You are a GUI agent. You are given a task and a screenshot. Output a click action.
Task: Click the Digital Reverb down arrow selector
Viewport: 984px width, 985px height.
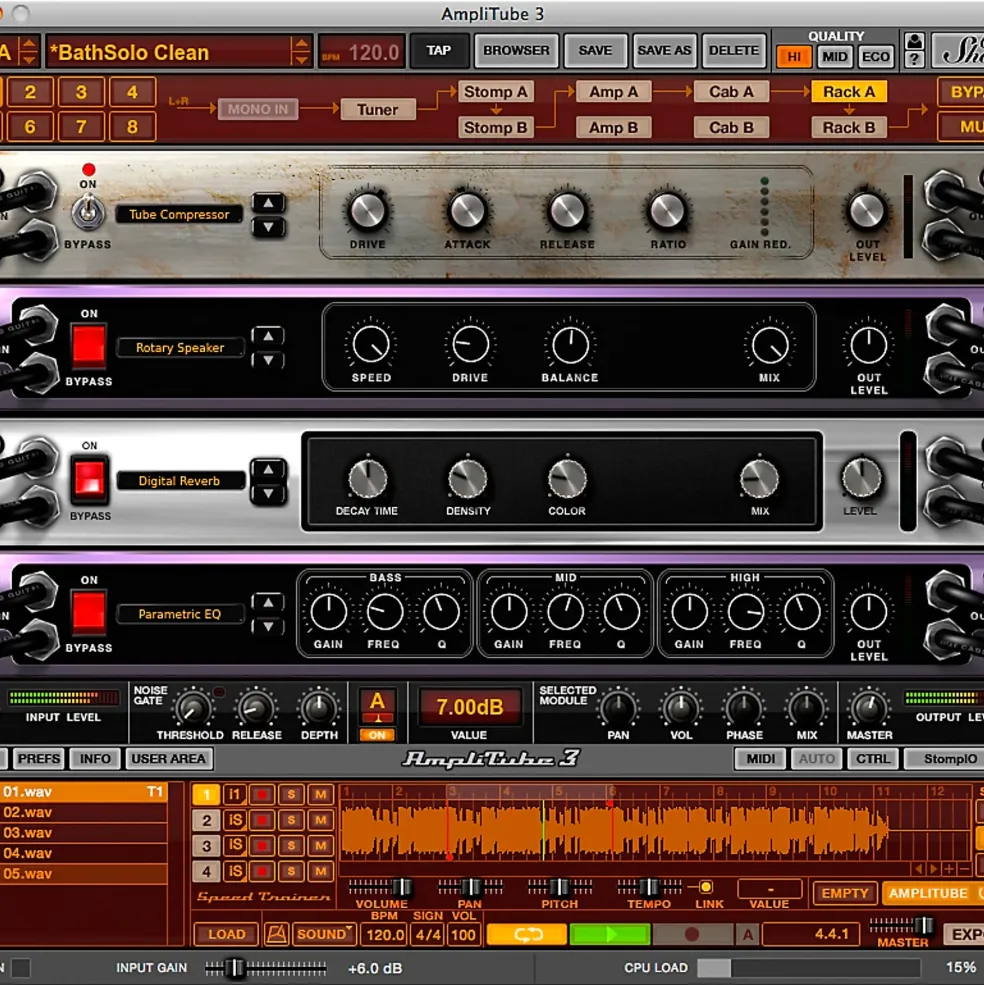(268, 493)
